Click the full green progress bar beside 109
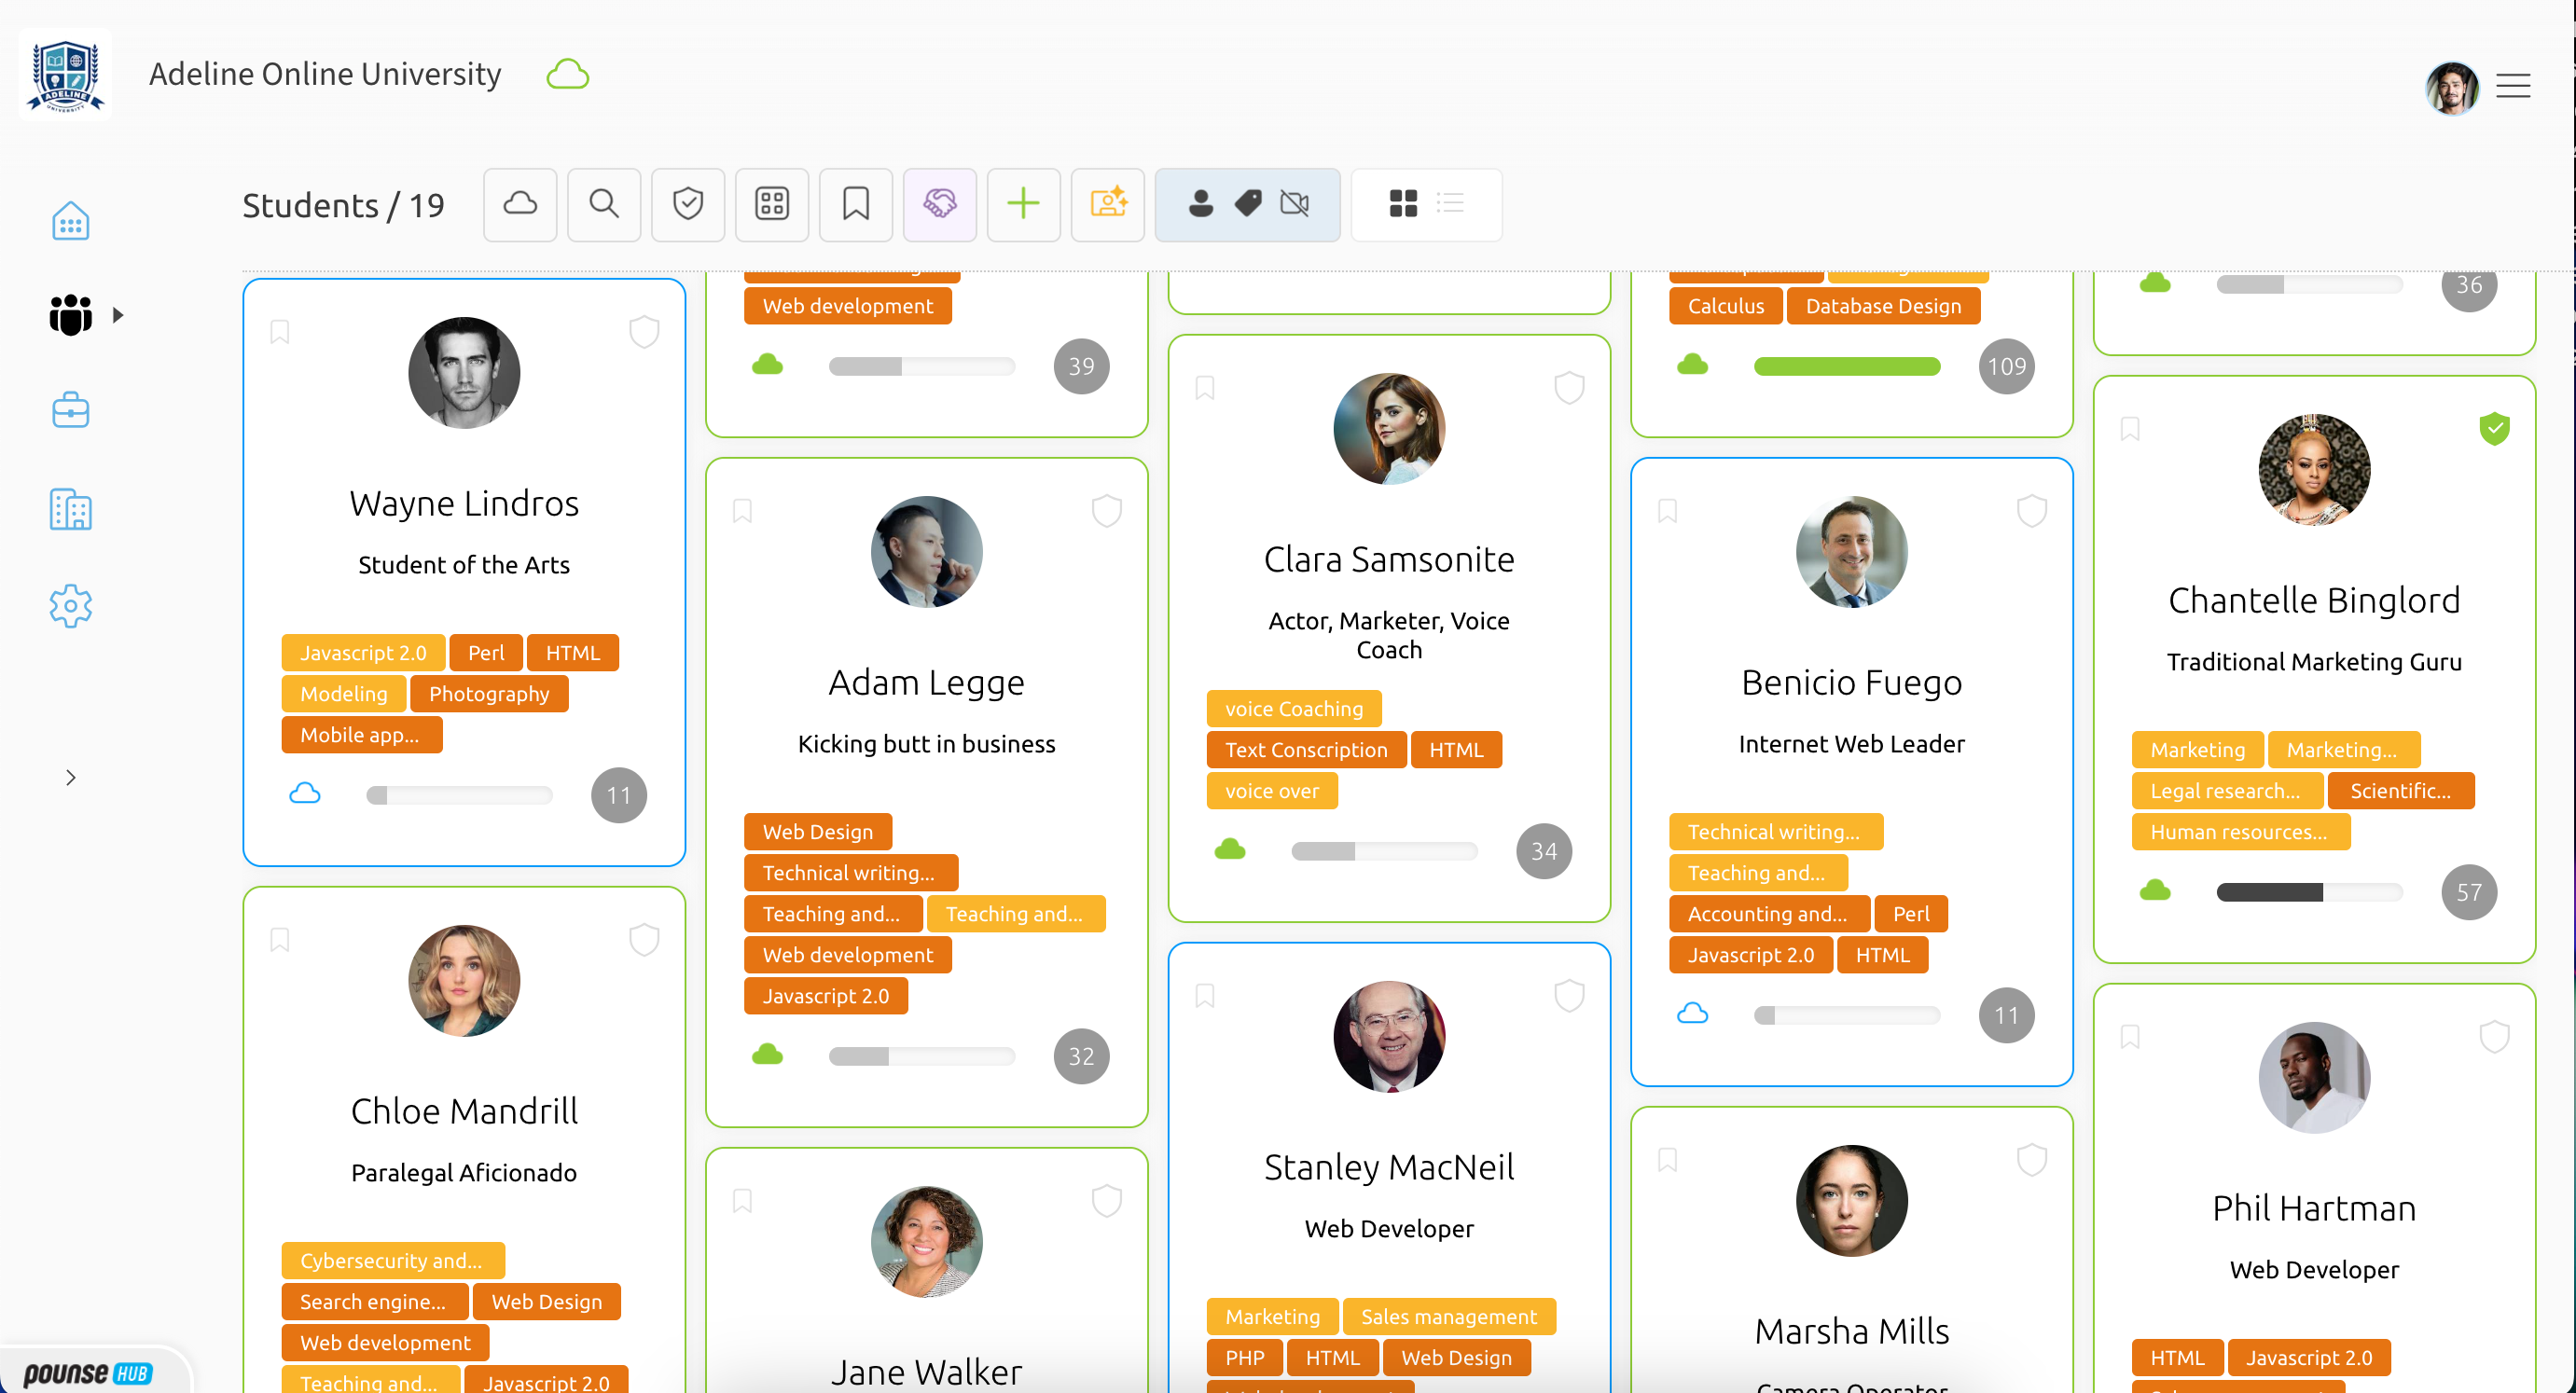The image size is (2576, 1393). pos(1846,366)
